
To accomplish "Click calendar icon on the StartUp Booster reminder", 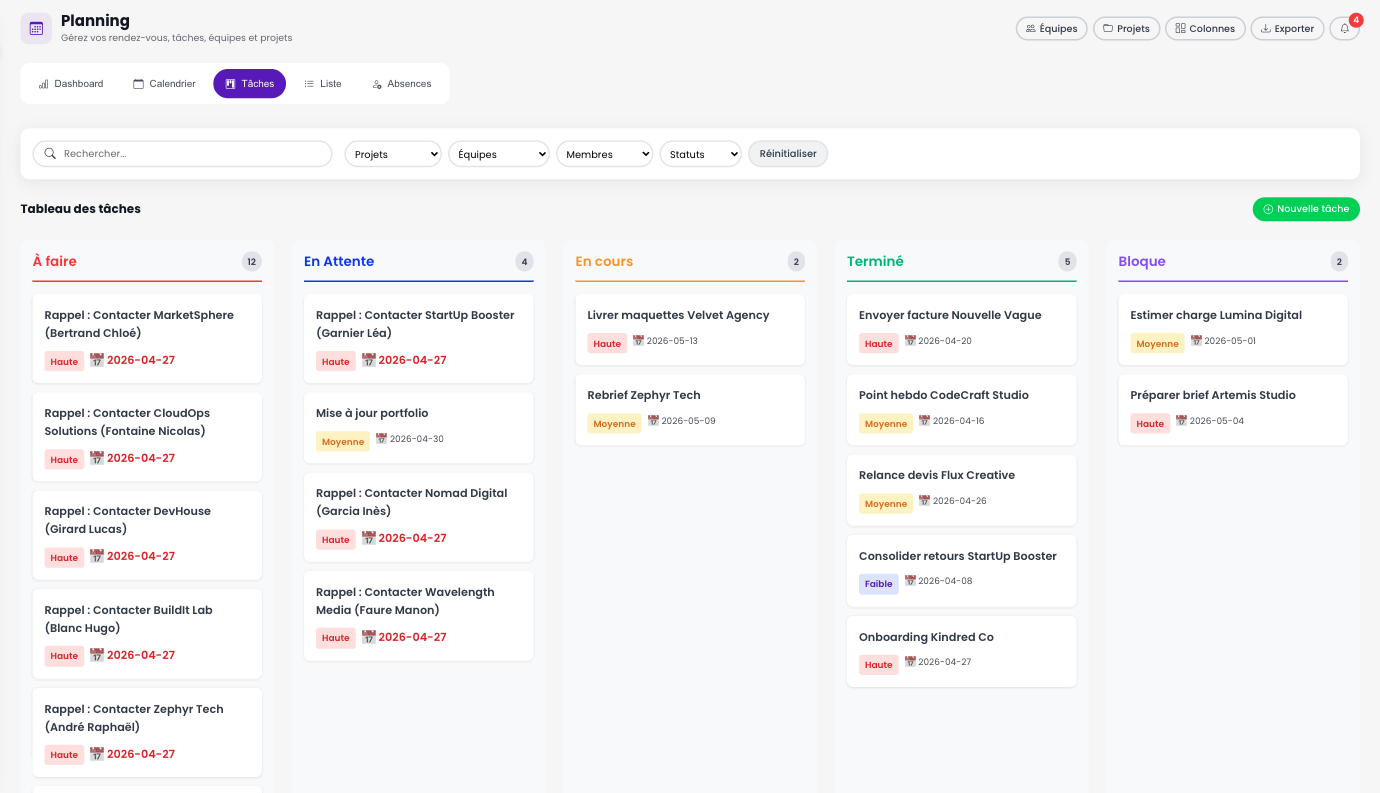I will (368, 360).
